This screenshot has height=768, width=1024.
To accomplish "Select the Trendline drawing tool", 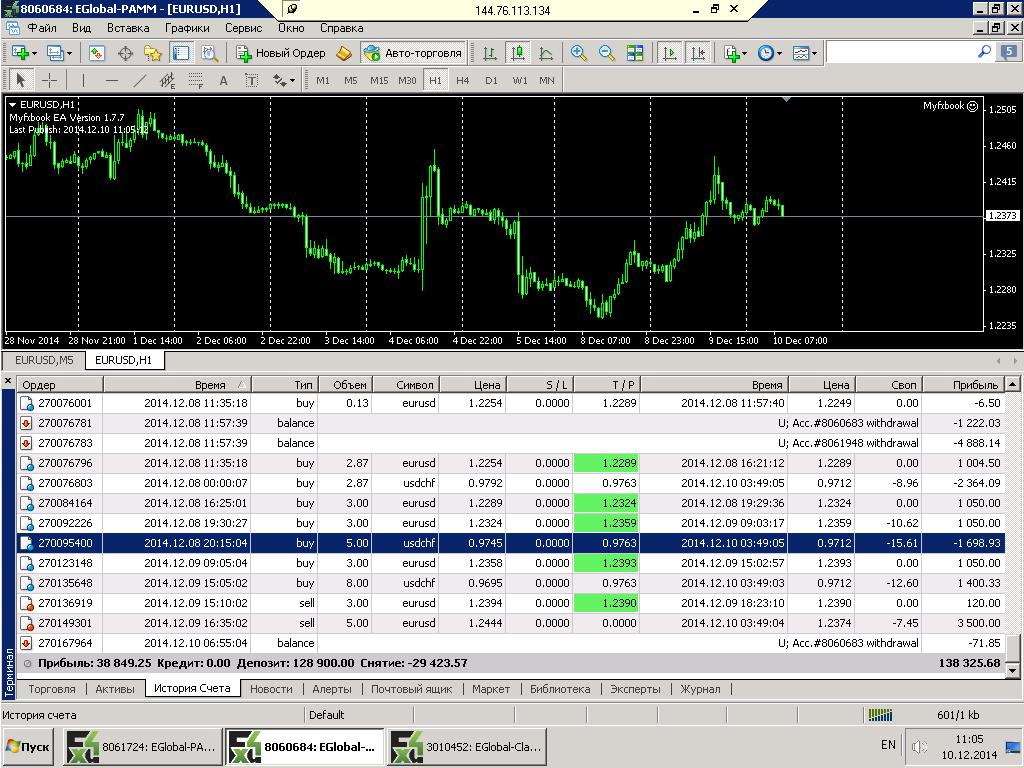I will pos(140,80).
